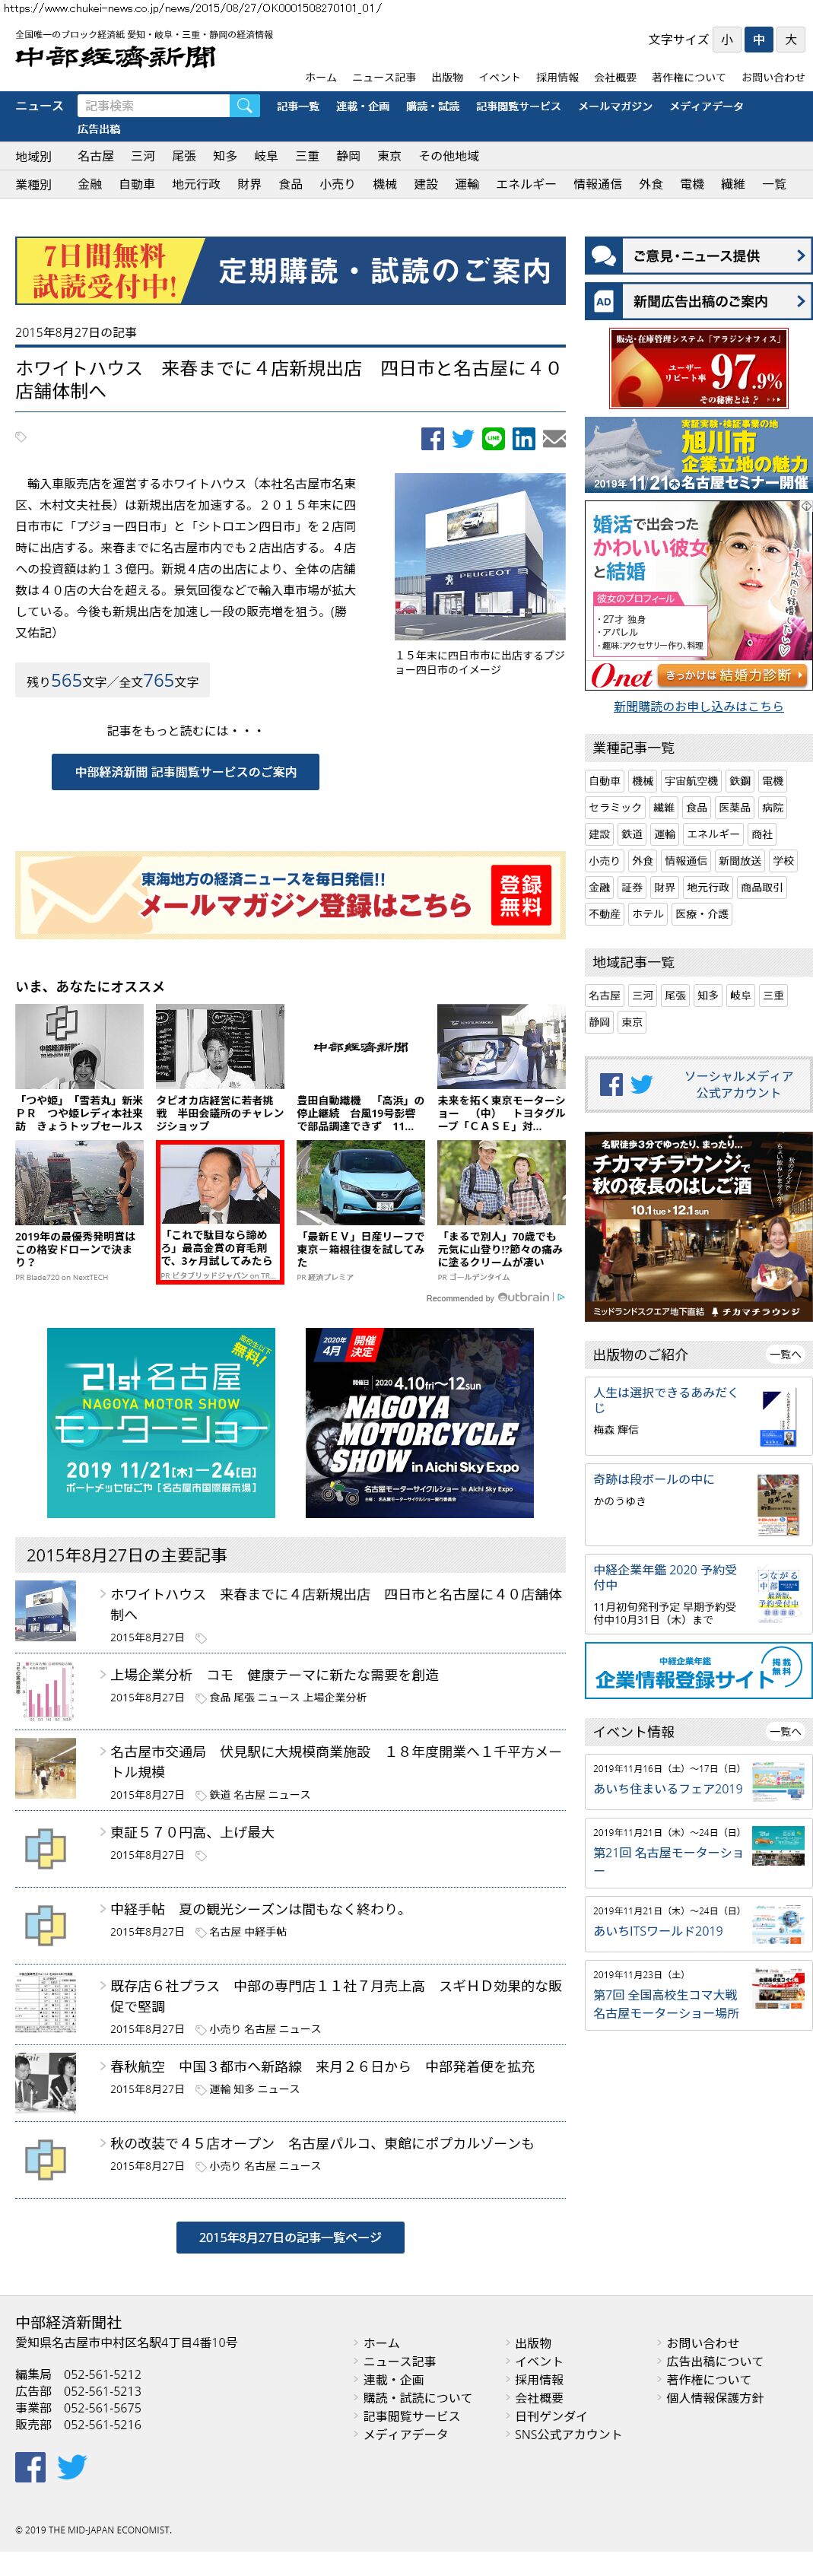Share article on Twitter icon
The height and width of the screenshot is (2576, 813).
coord(463,438)
